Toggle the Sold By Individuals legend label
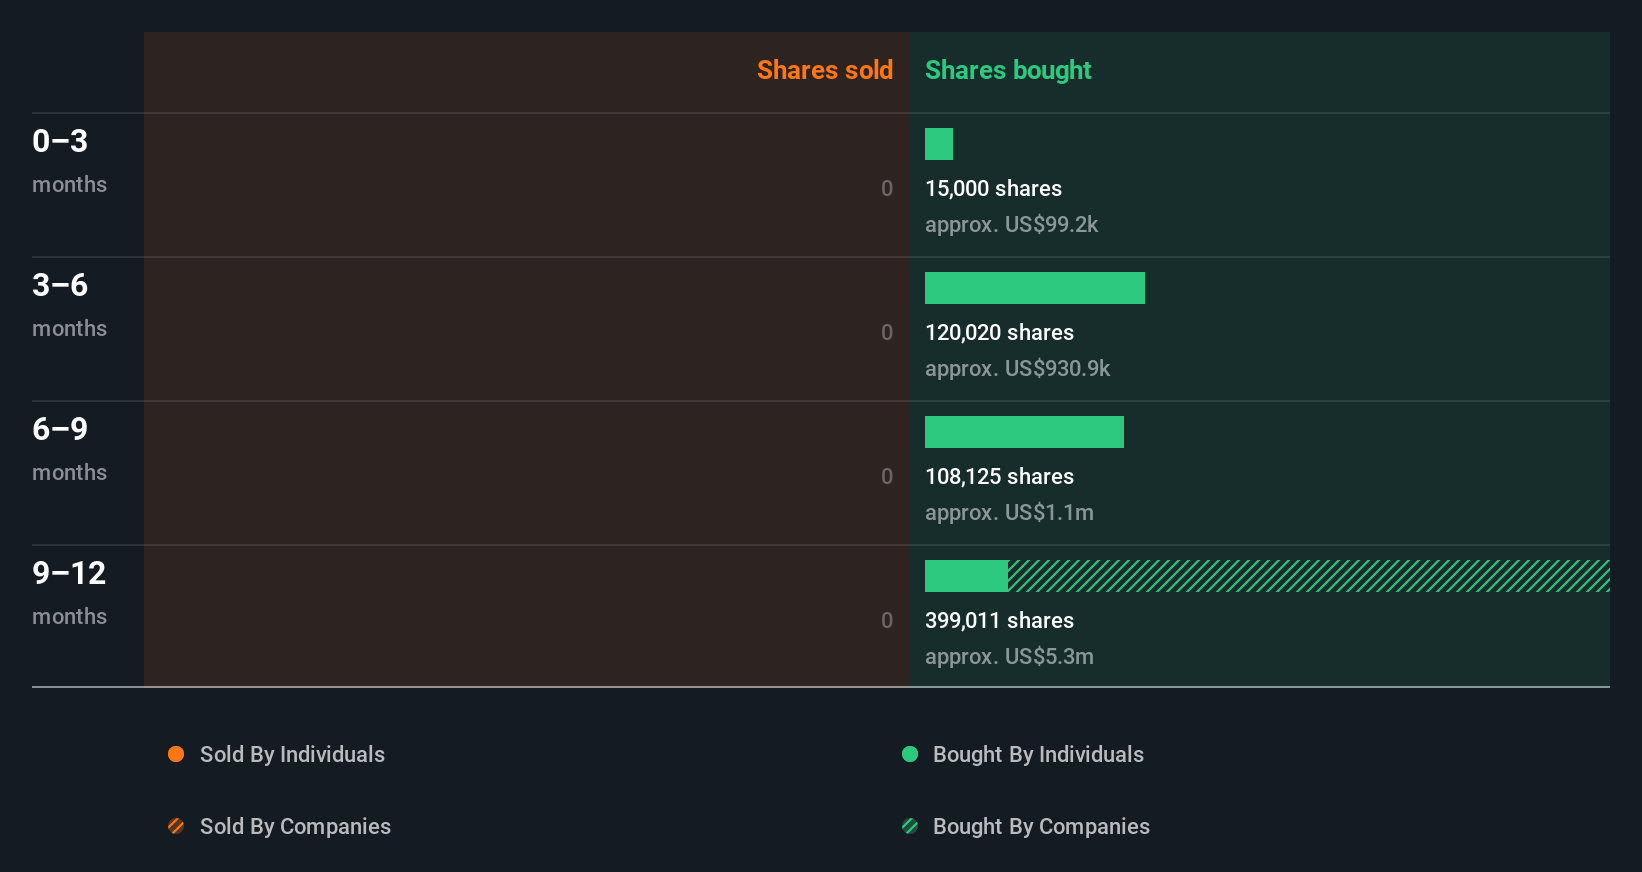Screen dimensions: 1642x872 pos(292,754)
